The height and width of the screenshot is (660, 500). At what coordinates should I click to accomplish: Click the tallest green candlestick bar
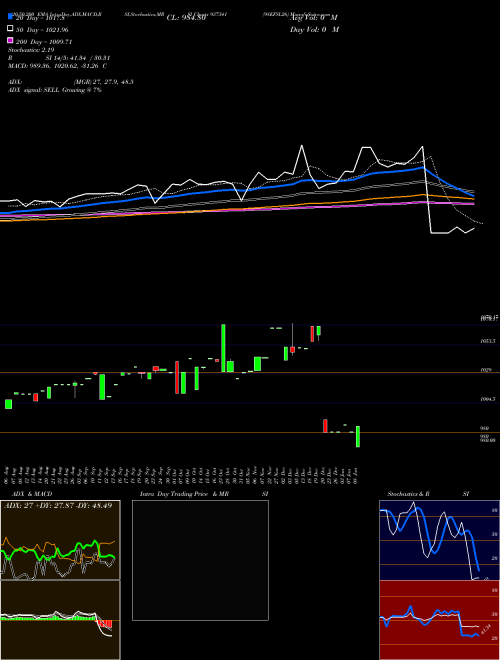[223, 348]
